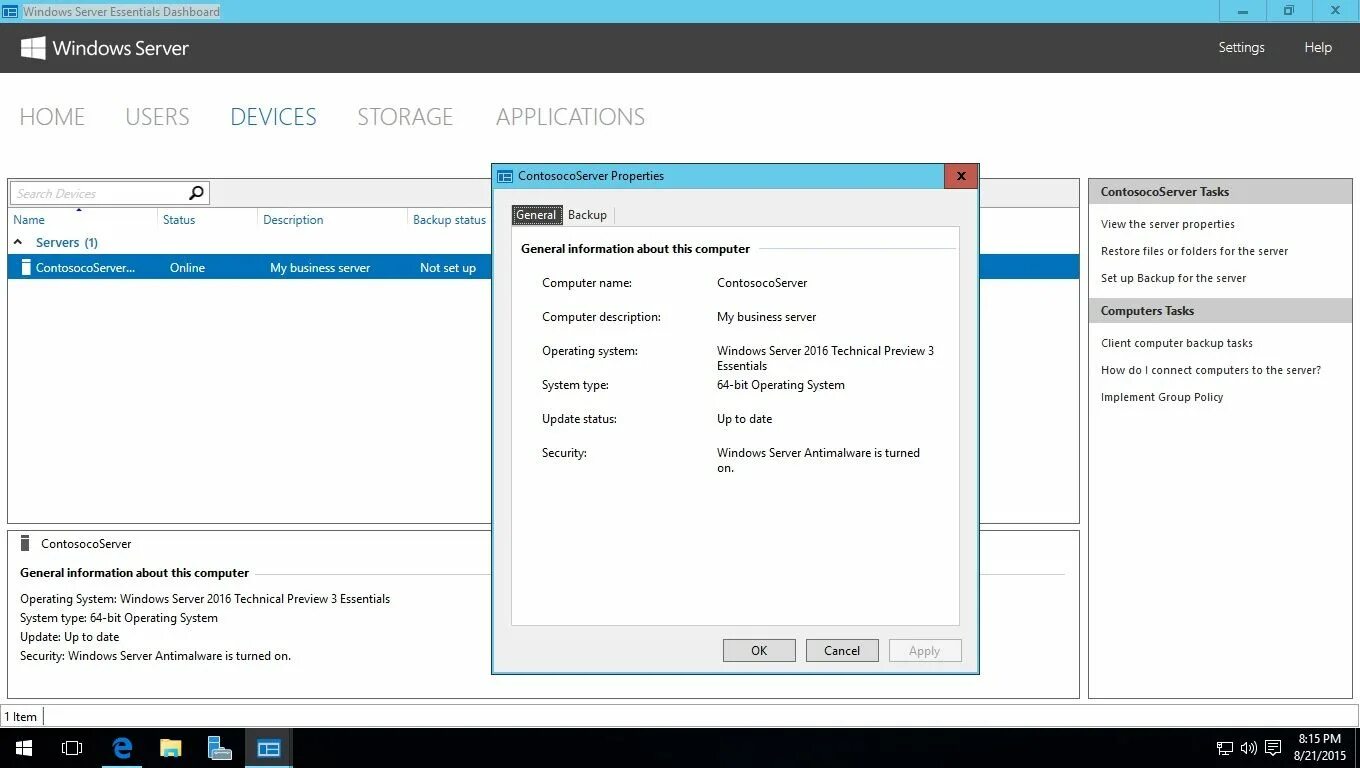The image size is (1360, 768).
Task: Click OK in the Properties dialog
Action: point(759,650)
